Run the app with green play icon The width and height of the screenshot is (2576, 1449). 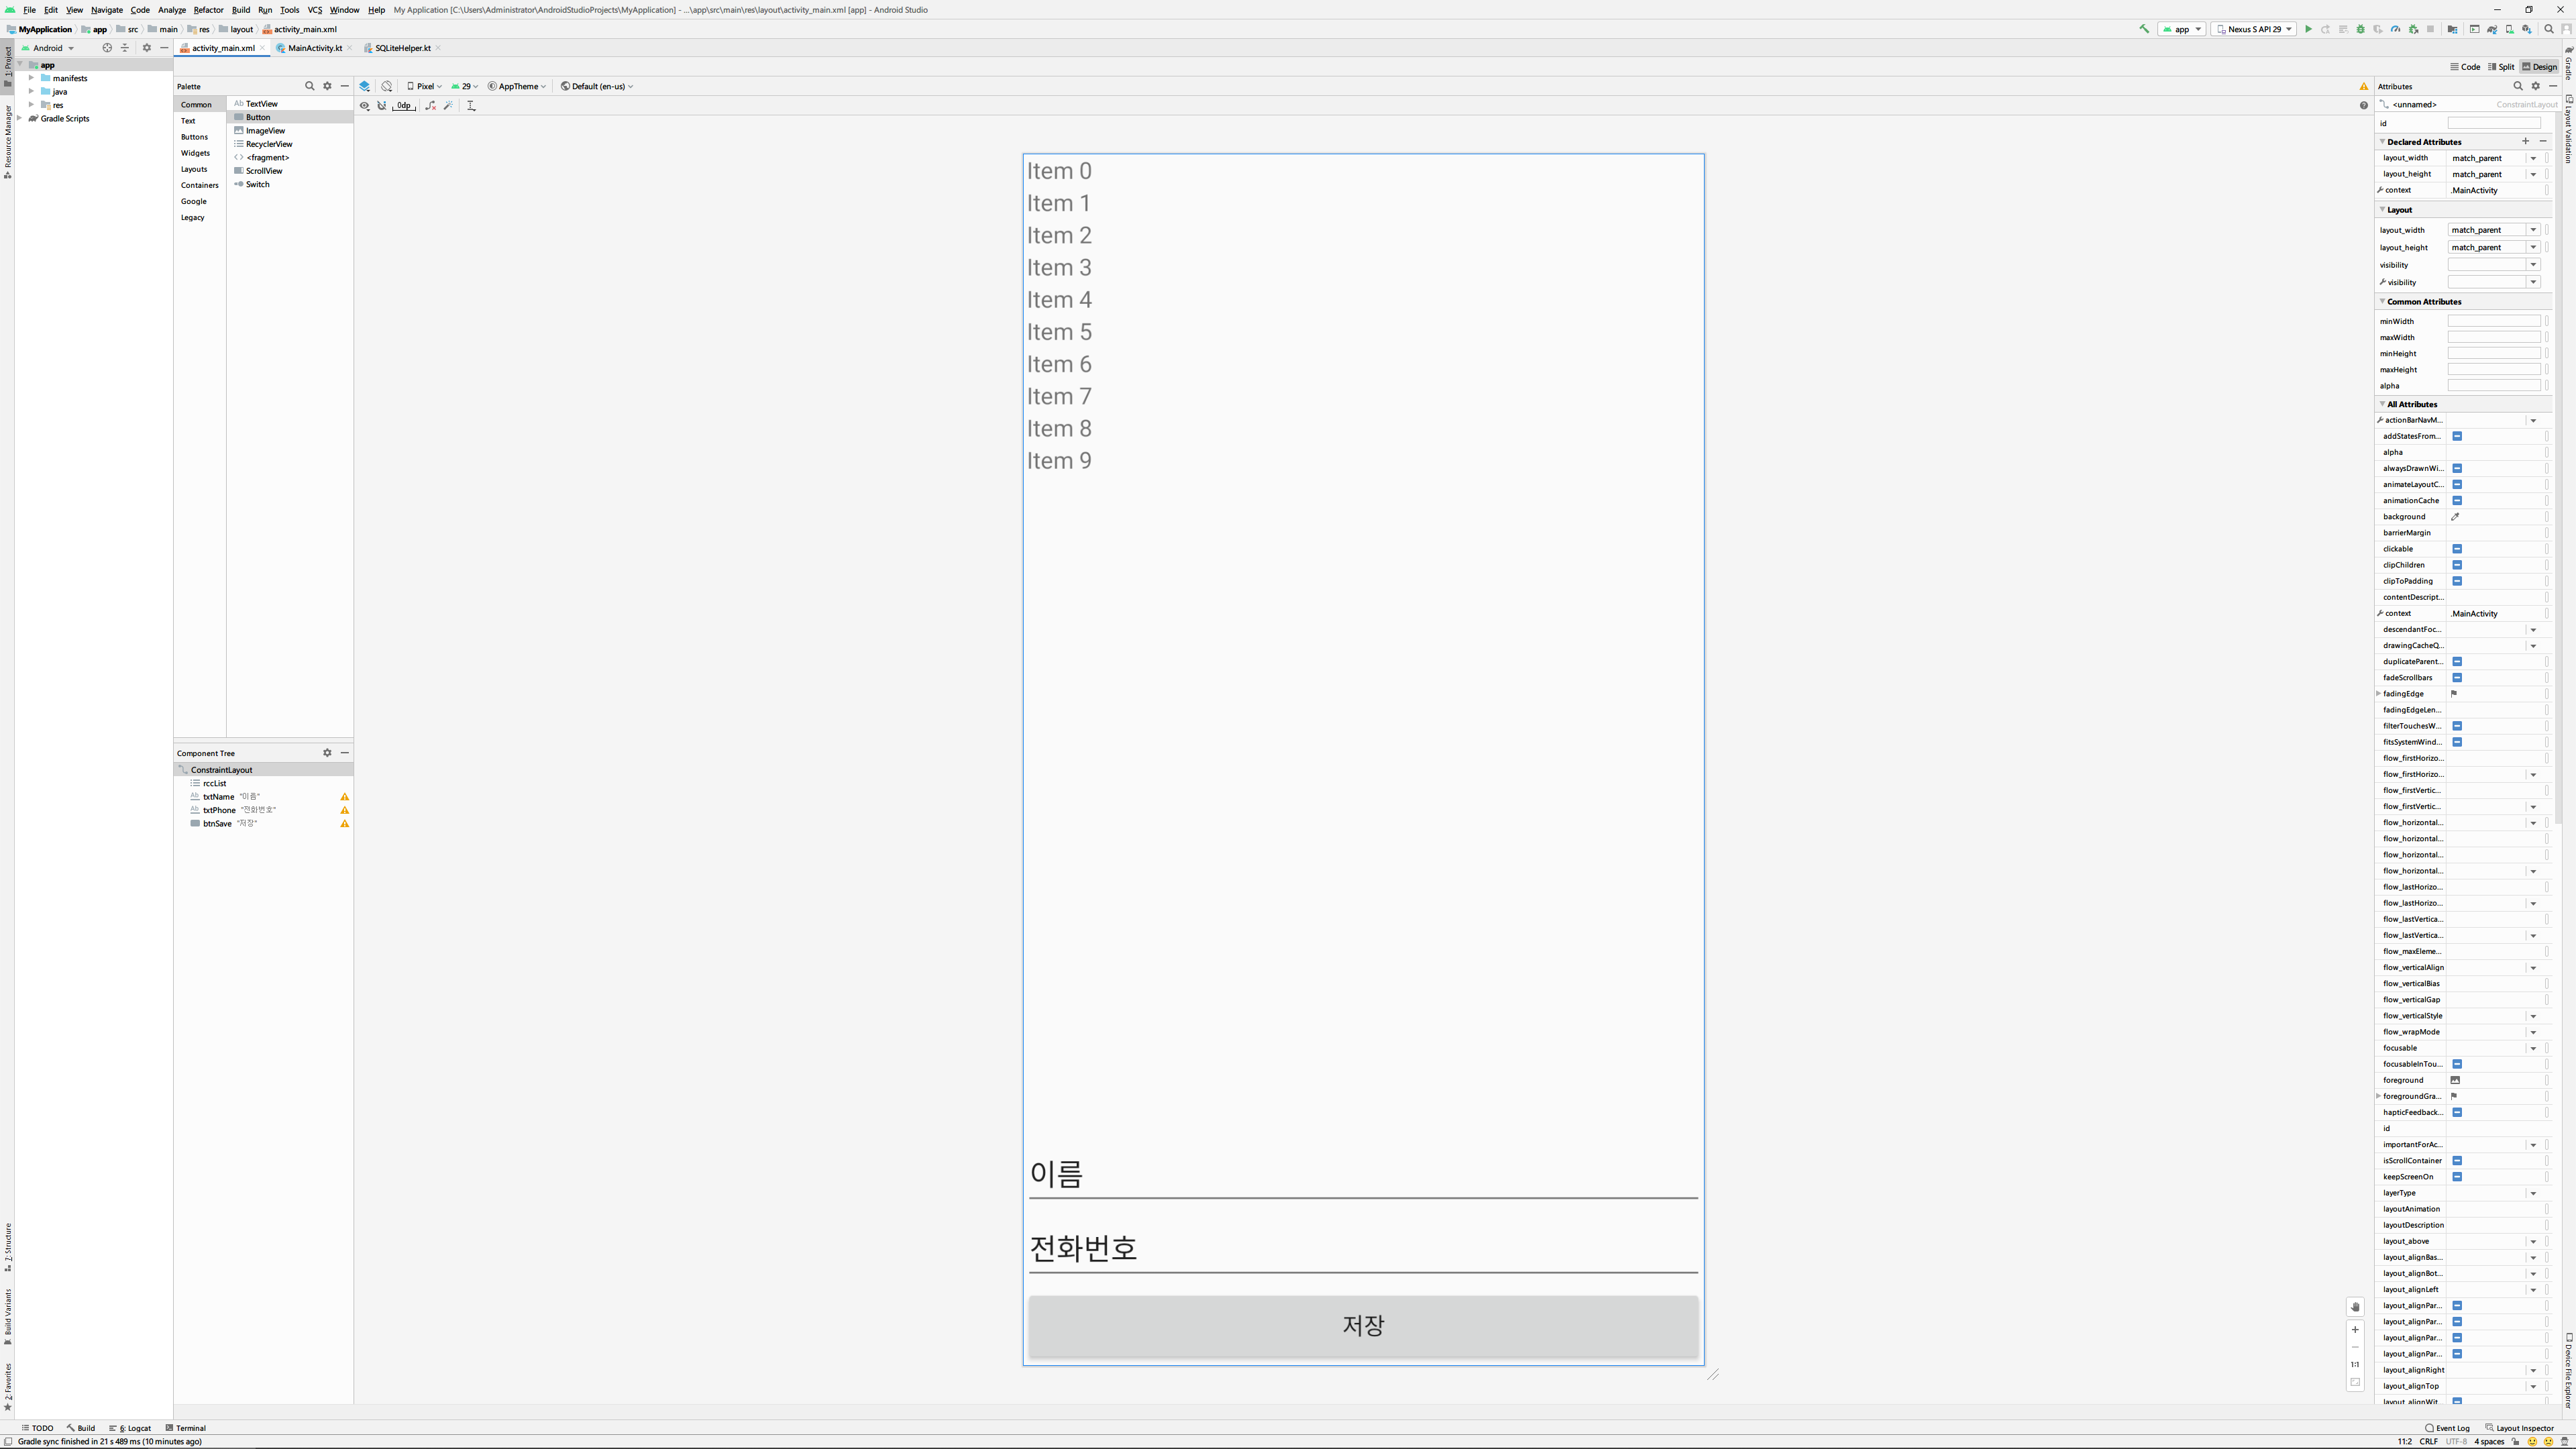[2308, 29]
